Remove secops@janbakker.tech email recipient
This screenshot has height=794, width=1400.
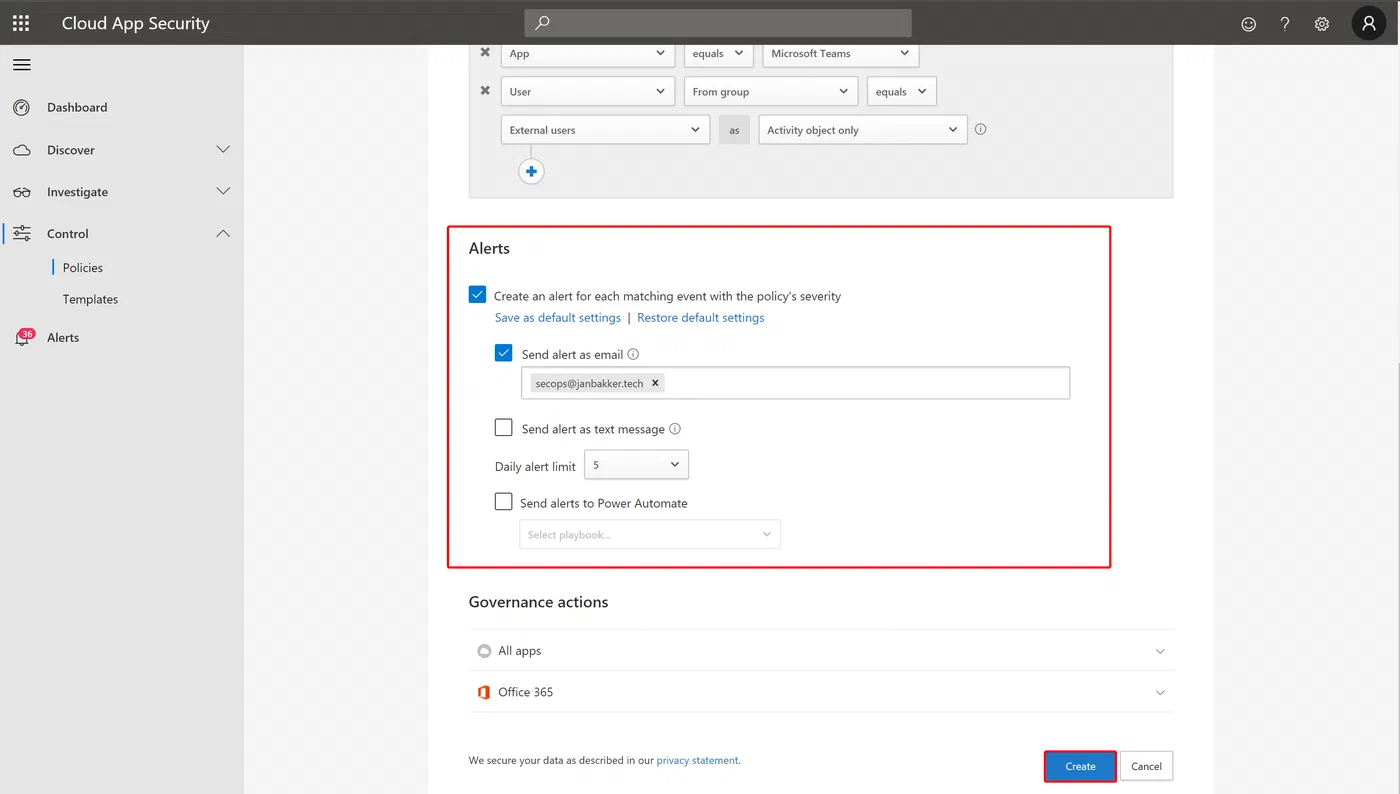[x=655, y=383]
